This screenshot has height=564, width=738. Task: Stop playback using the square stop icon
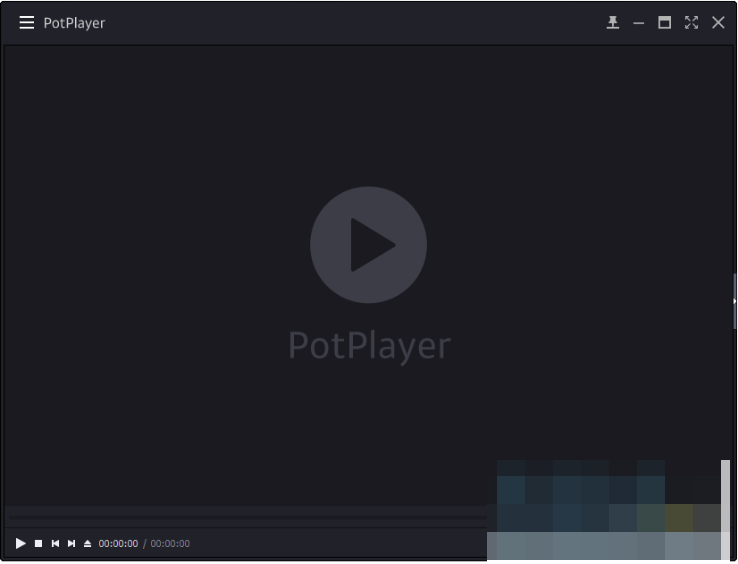39,543
